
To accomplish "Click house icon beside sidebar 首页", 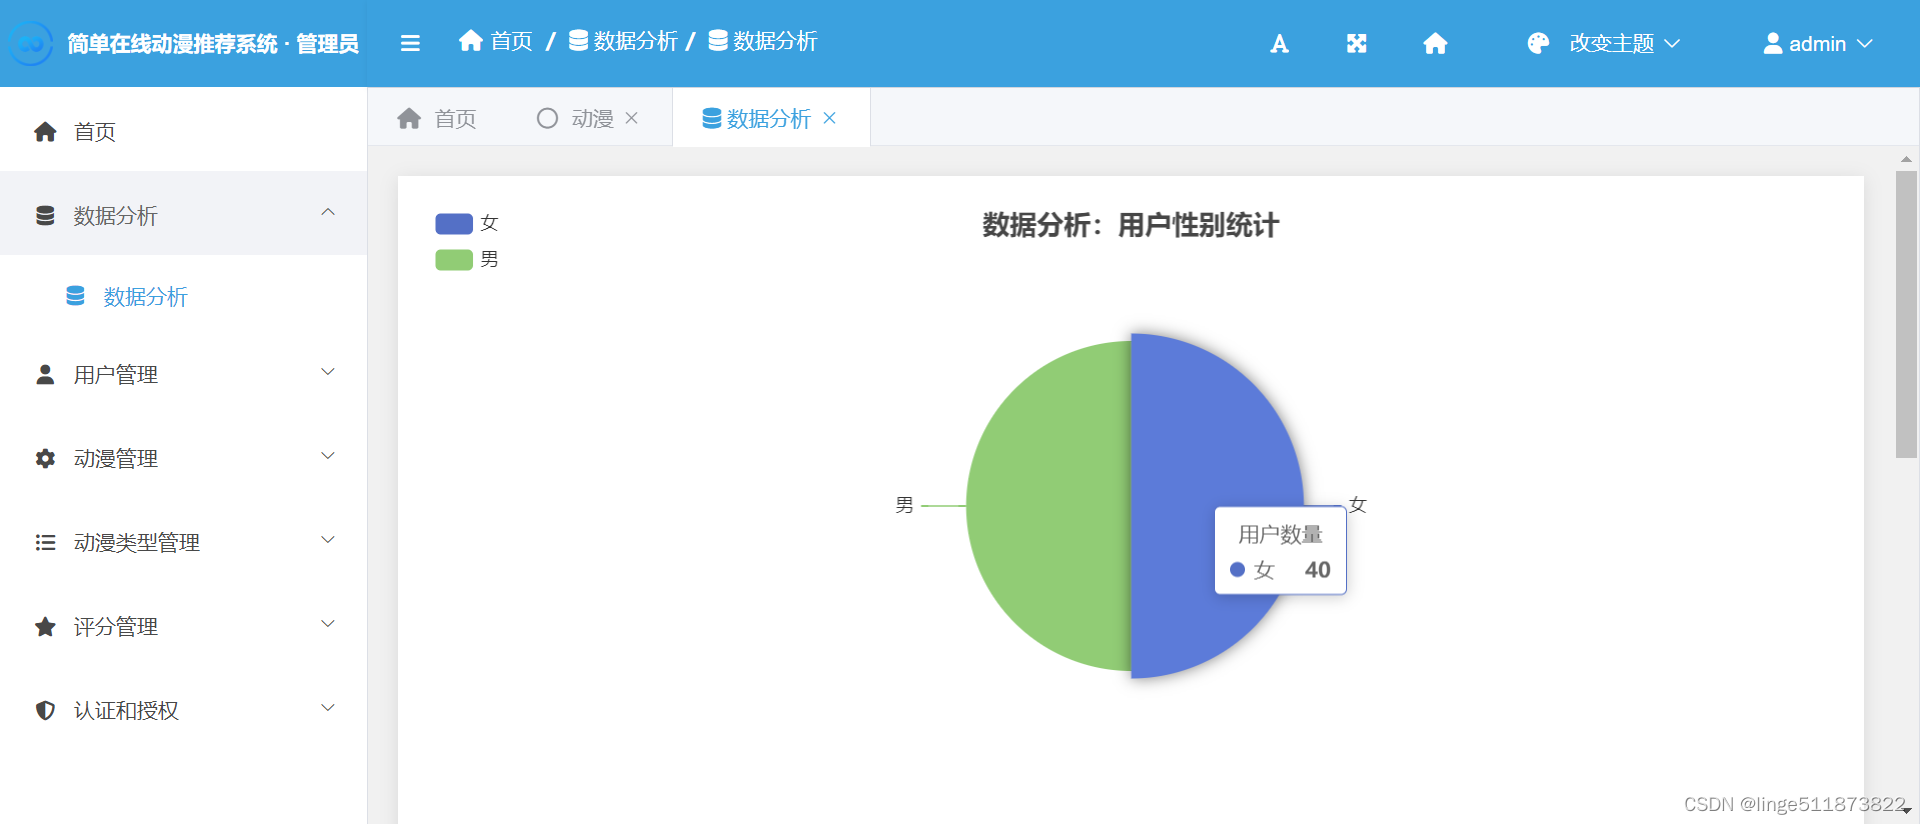I will click(45, 131).
